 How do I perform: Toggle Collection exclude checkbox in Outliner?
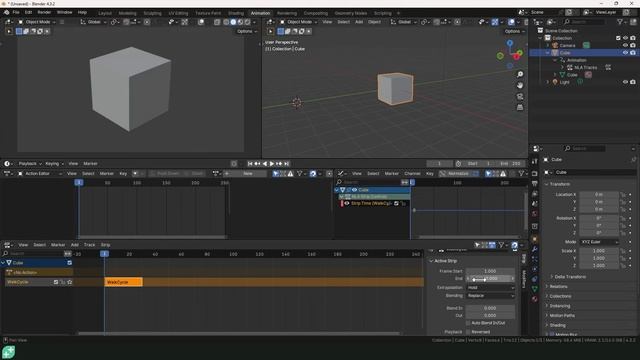click(x=618, y=38)
